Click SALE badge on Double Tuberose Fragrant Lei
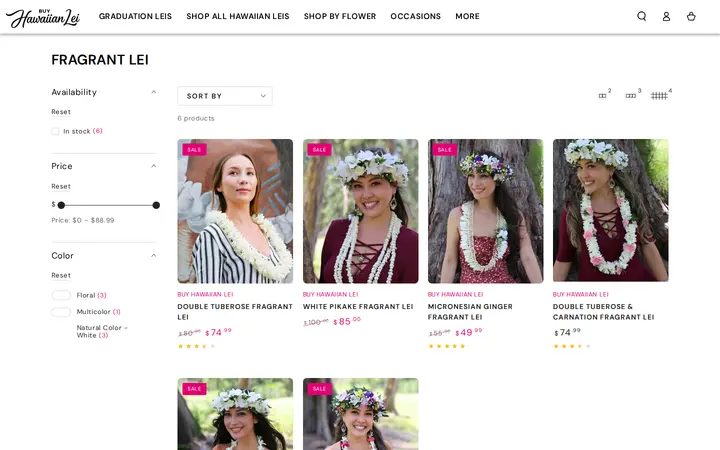The width and height of the screenshot is (720, 450). [194, 149]
